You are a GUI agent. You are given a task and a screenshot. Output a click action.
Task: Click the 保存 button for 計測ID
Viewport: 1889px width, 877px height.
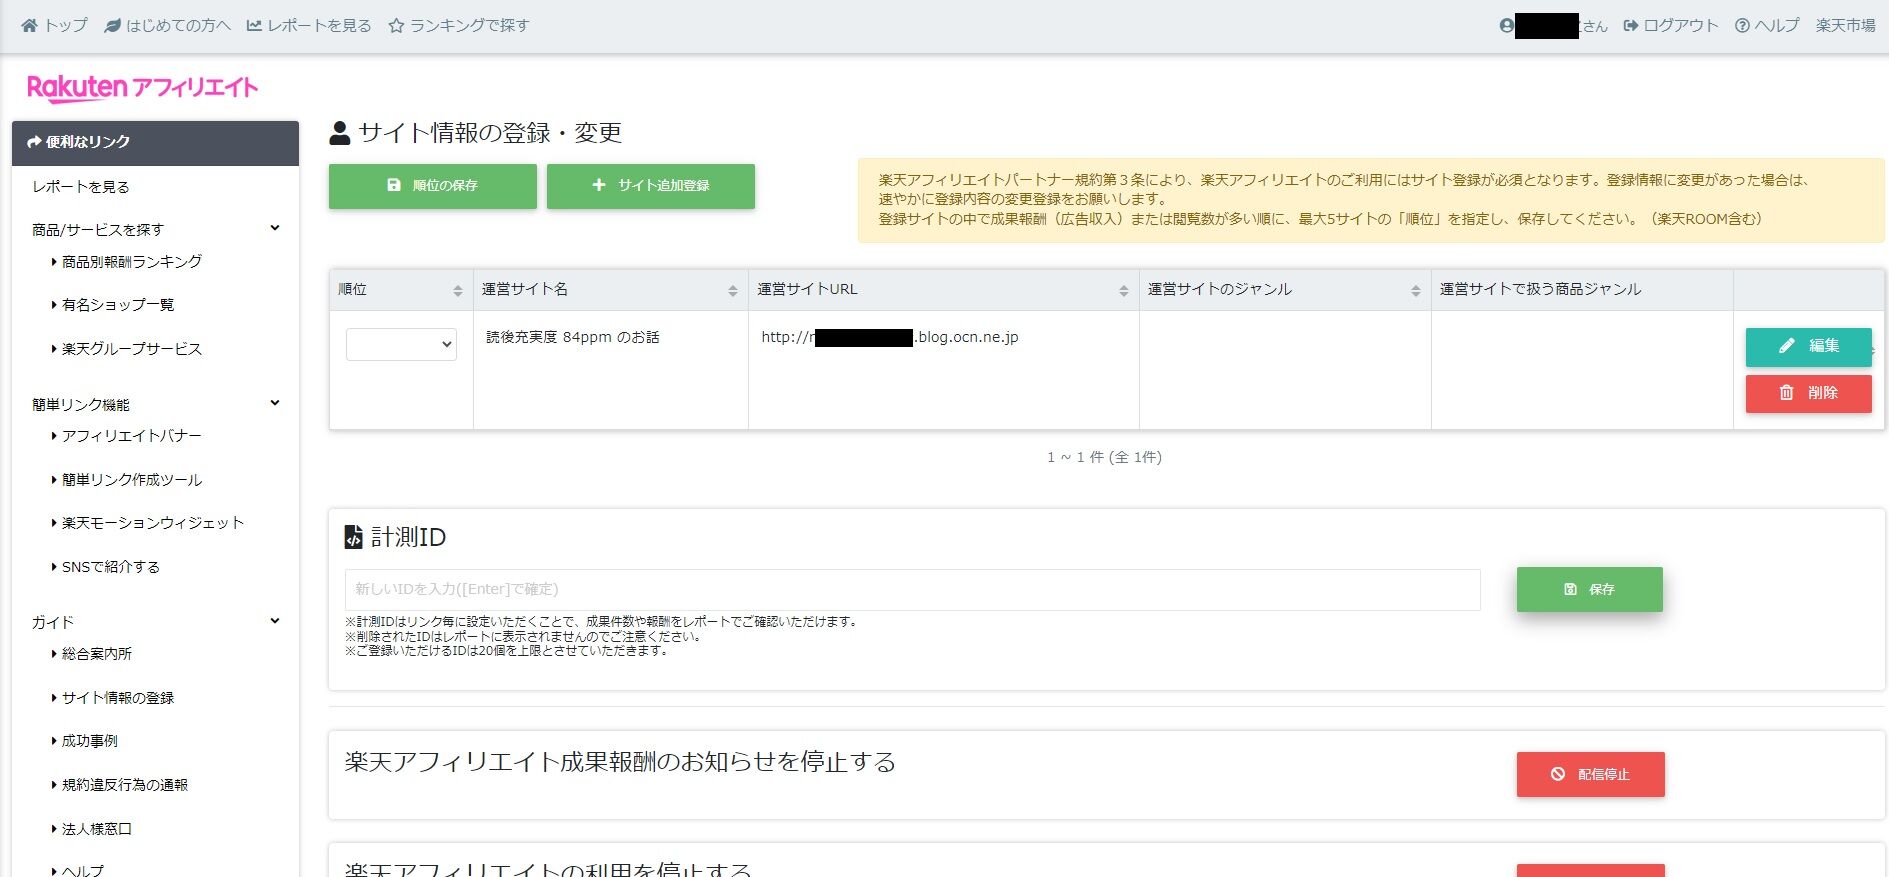(x=1590, y=590)
